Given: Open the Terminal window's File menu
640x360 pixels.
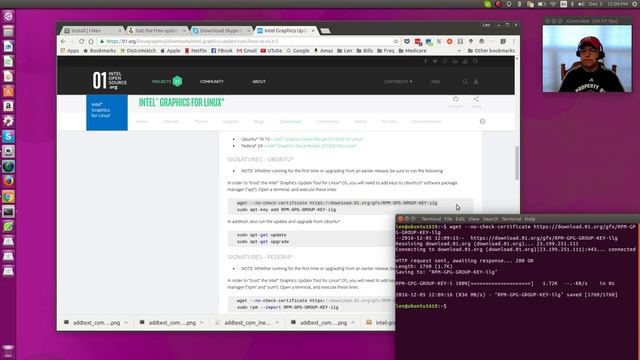Looking at the screenshot, I should click(448, 219).
